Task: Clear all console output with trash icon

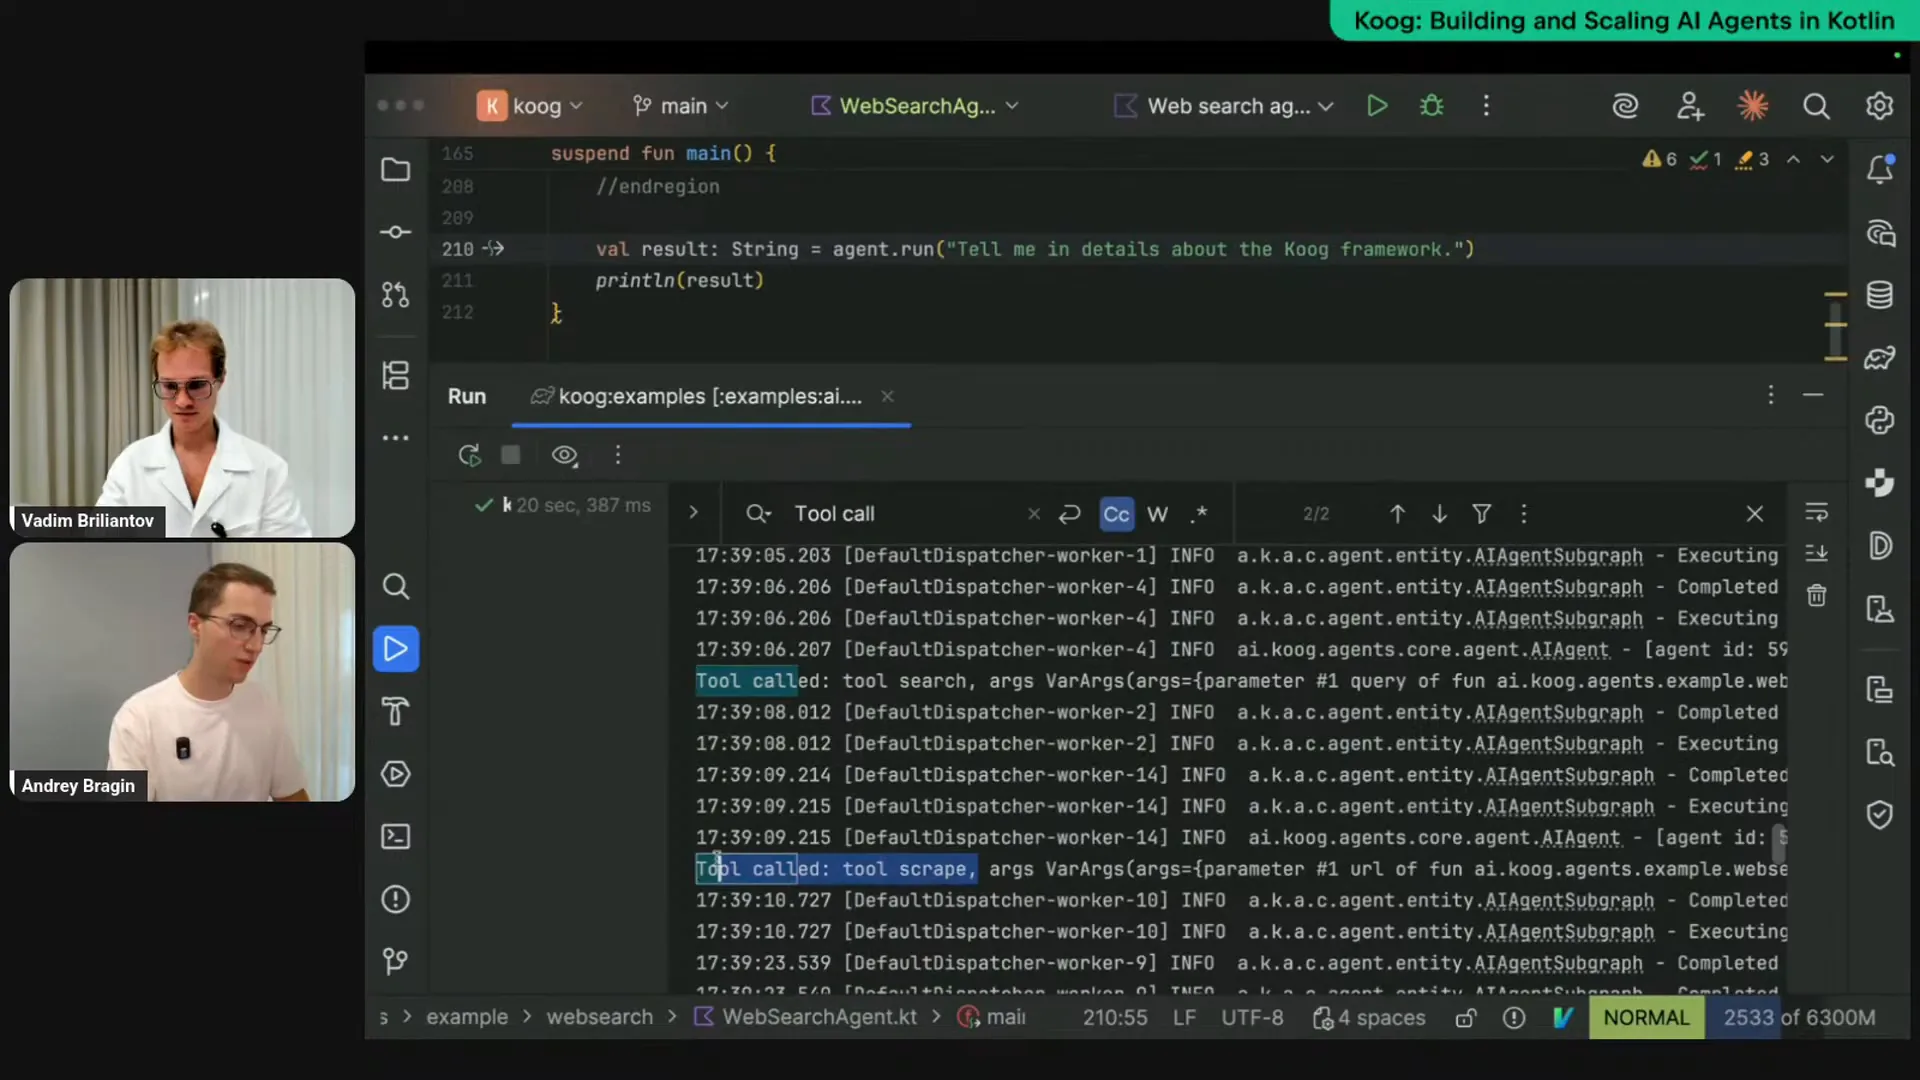Action: click(x=1817, y=596)
